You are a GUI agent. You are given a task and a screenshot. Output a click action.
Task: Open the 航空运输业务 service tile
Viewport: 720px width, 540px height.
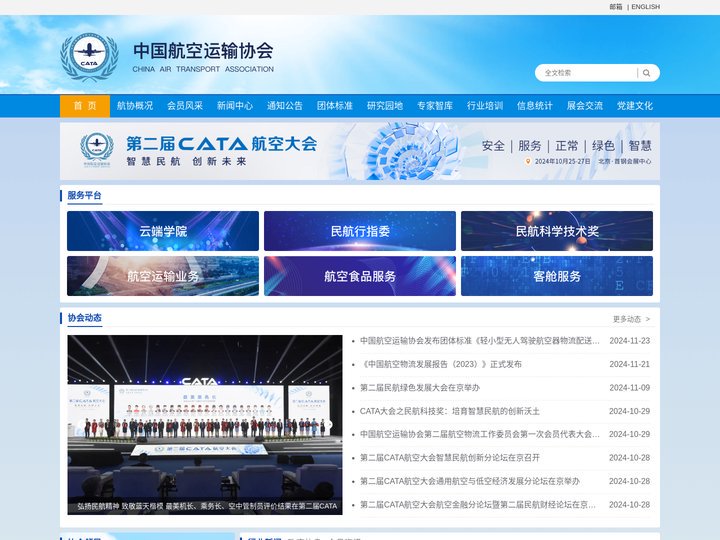pyautogui.click(x=163, y=276)
